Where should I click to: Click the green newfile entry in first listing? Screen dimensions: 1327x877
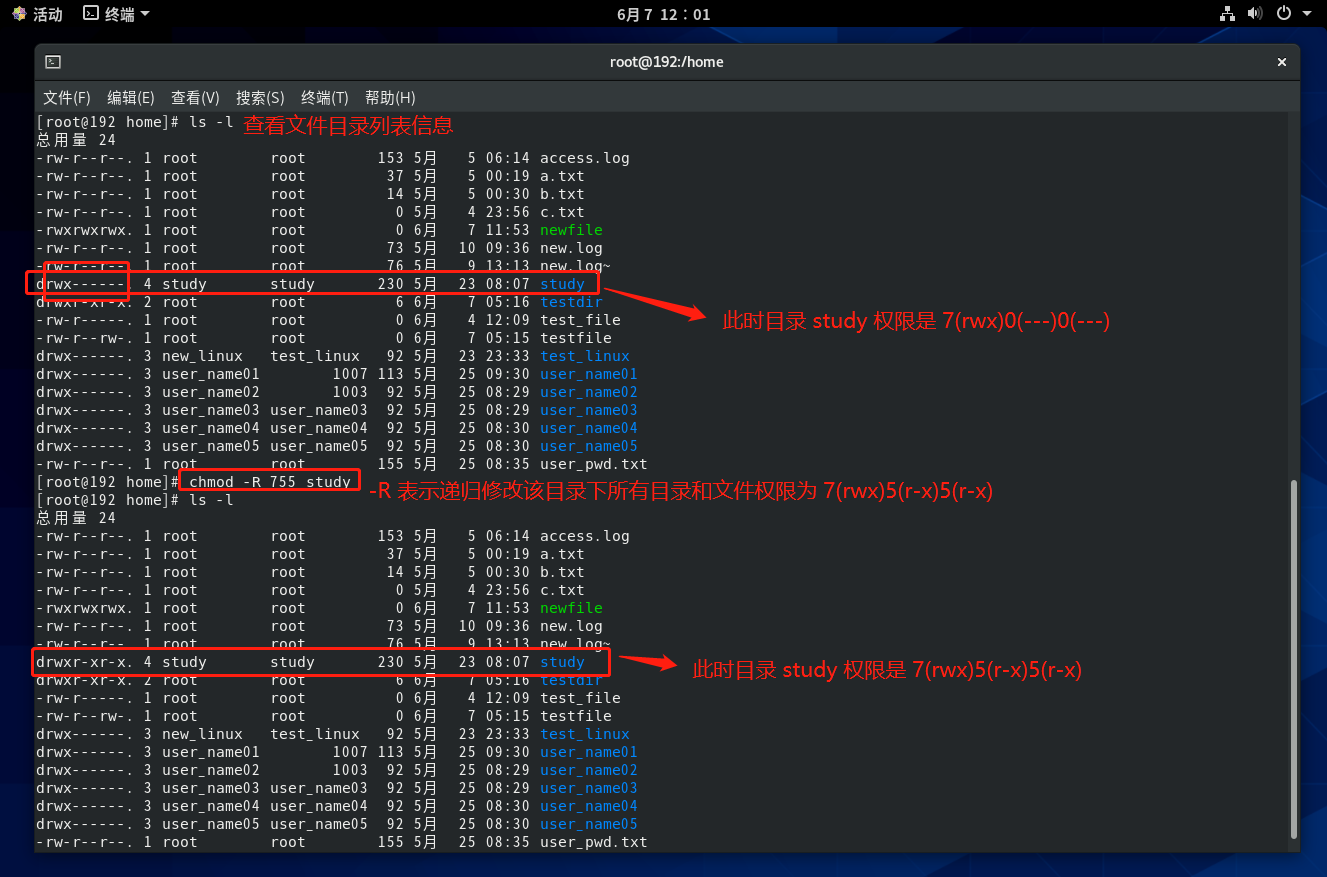coord(571,230)
